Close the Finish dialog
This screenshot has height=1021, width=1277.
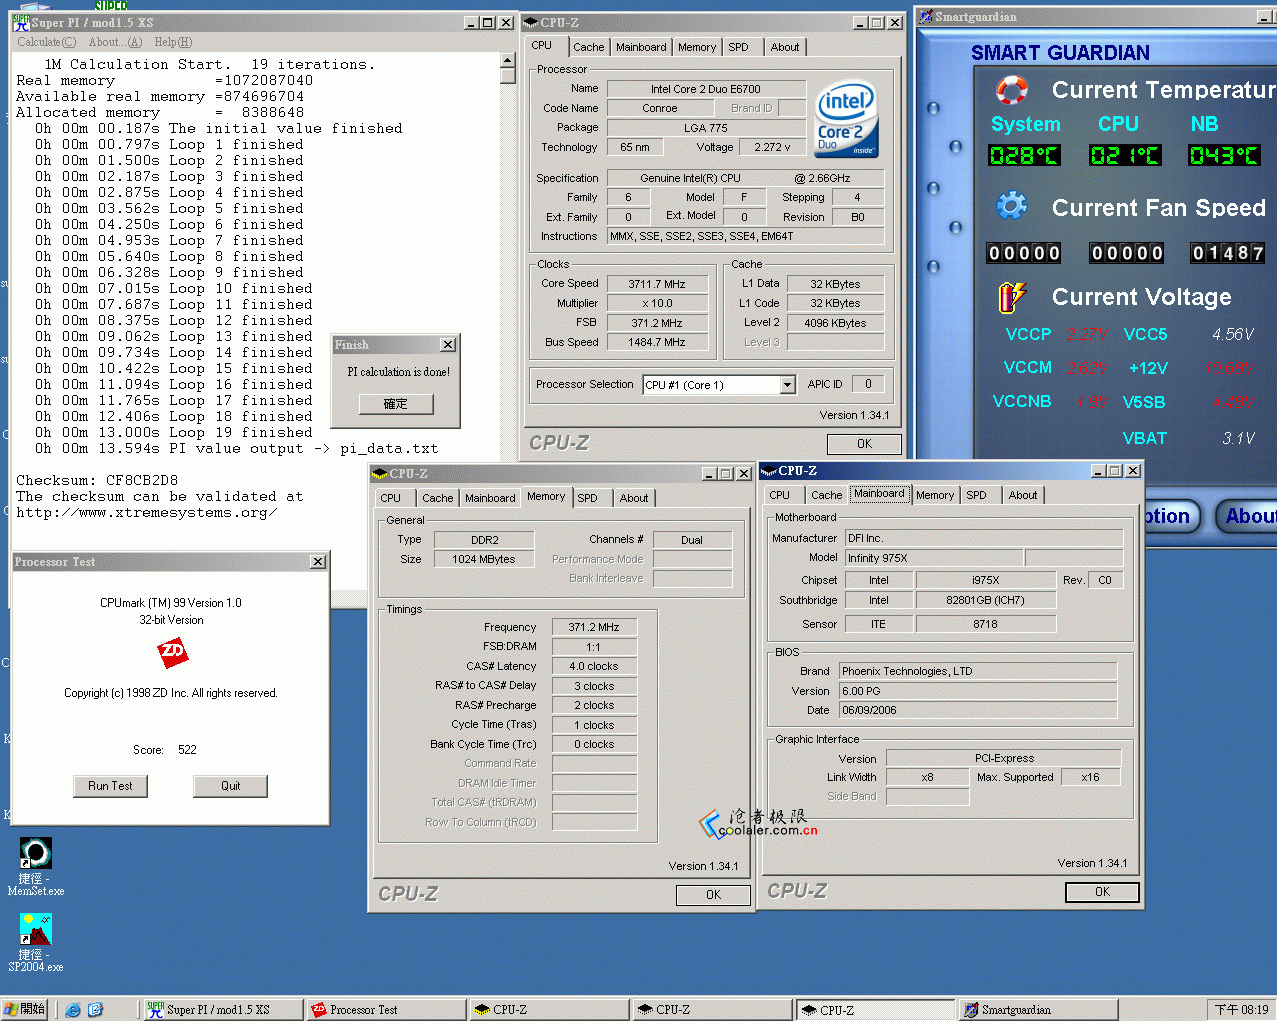[448, 345]
